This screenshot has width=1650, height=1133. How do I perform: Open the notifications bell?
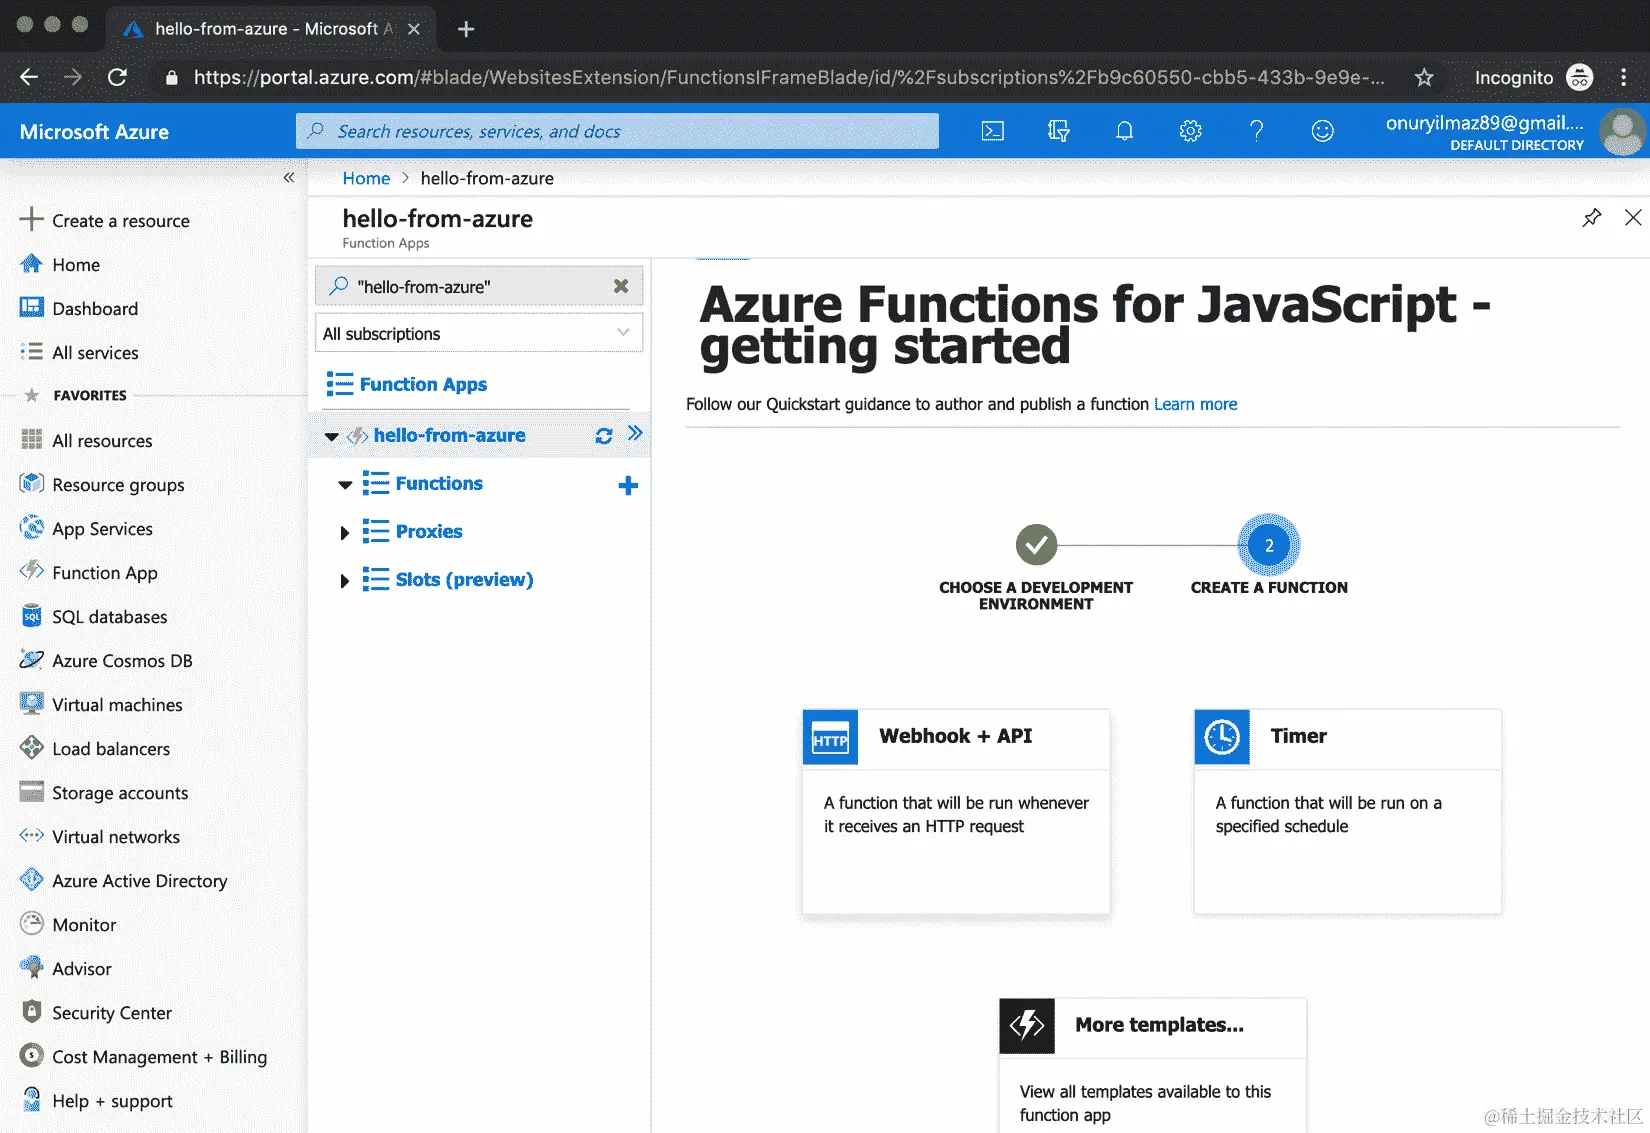(x=1124, y=131)
